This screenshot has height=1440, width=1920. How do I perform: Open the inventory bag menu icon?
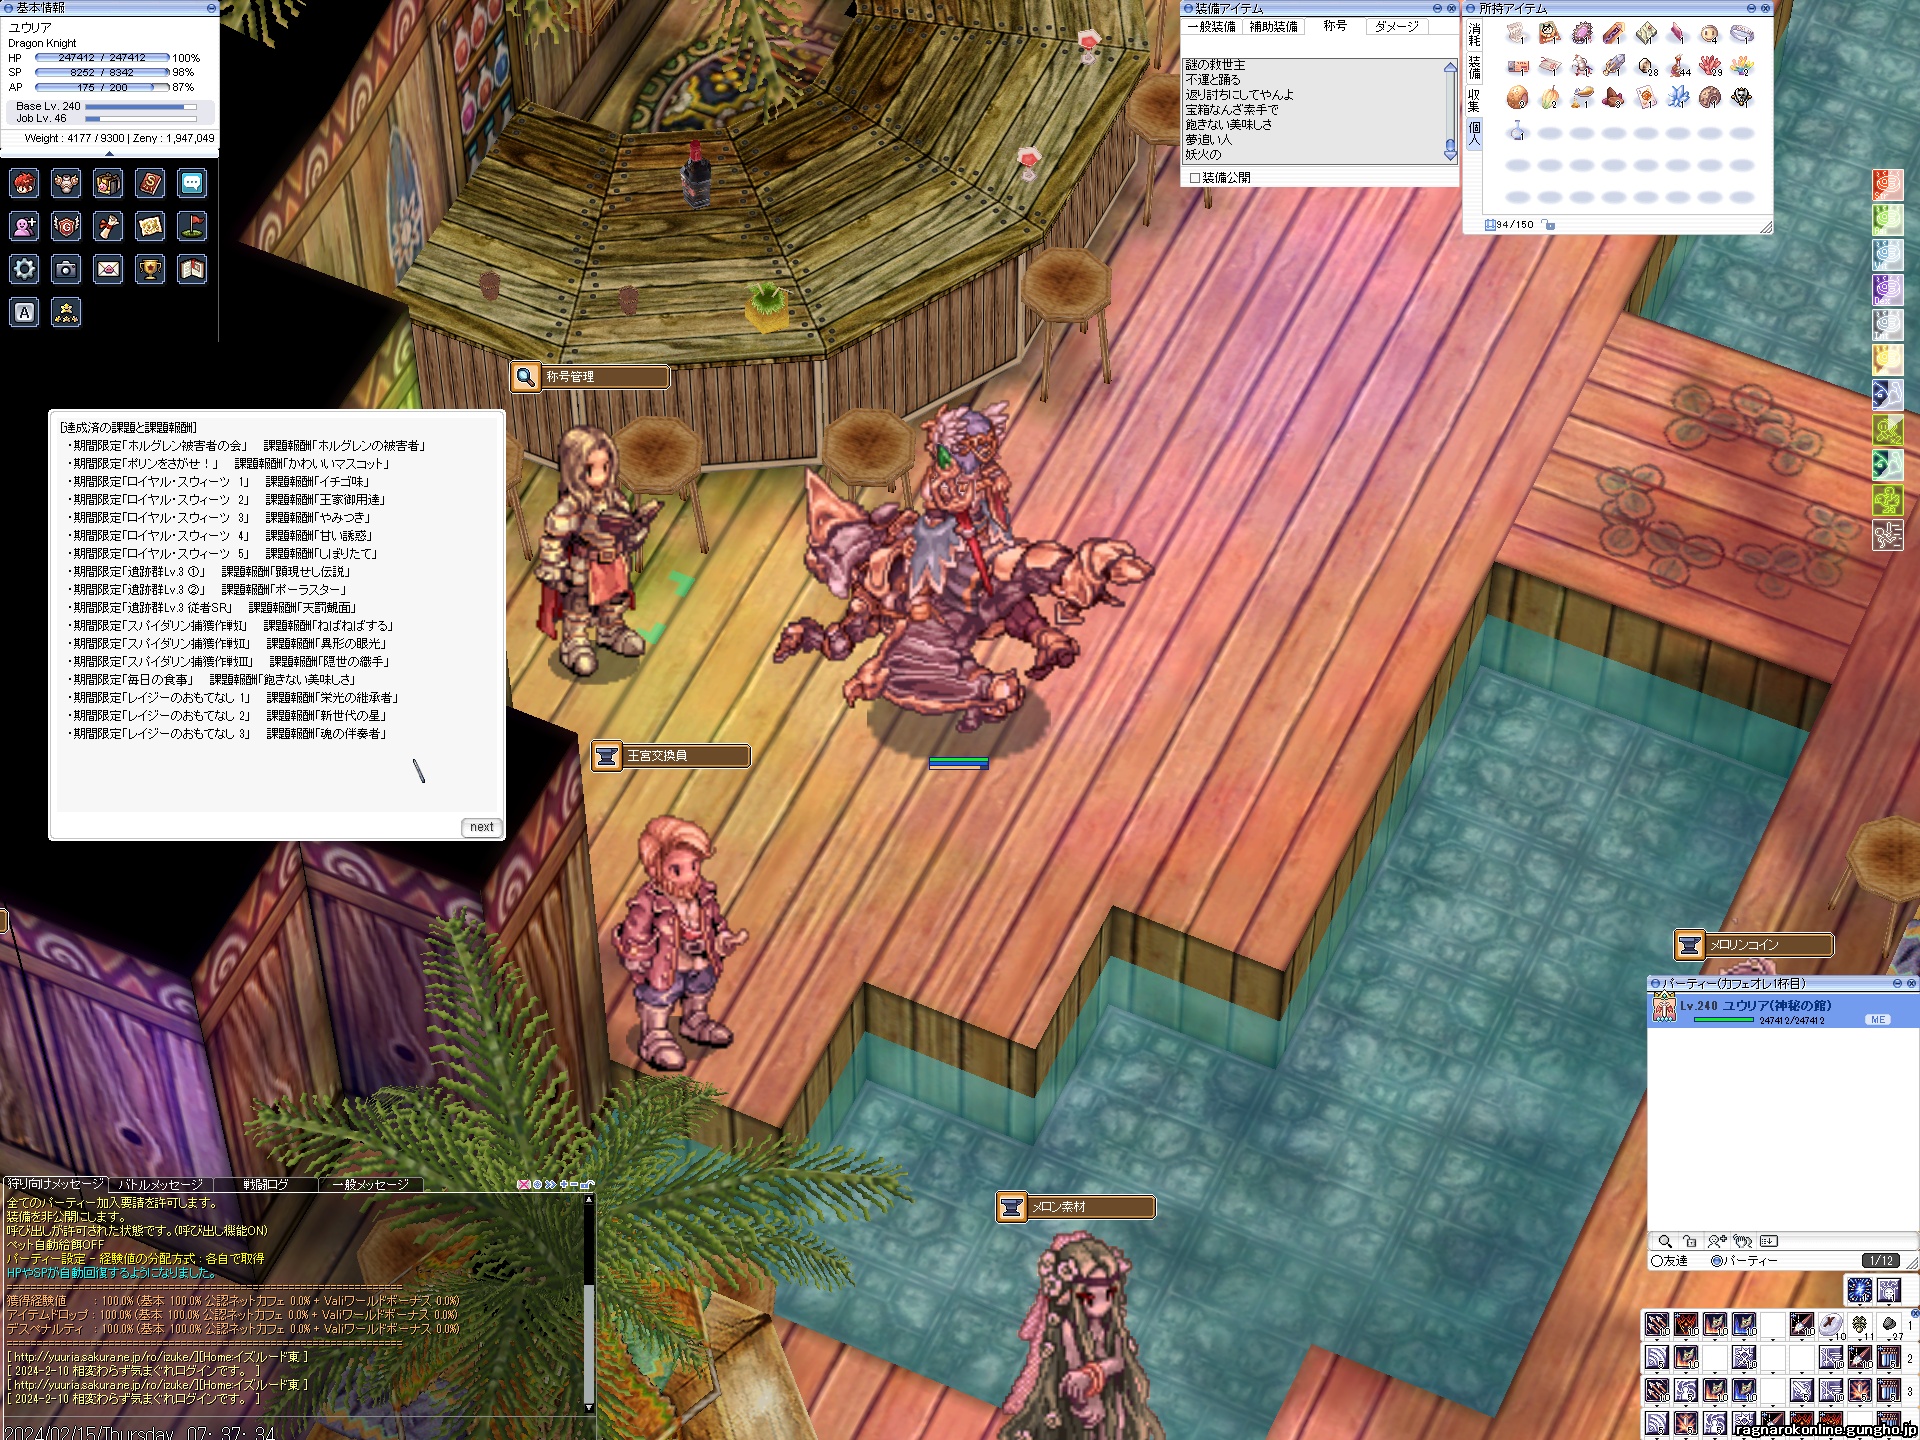click(x=108, y=183)
